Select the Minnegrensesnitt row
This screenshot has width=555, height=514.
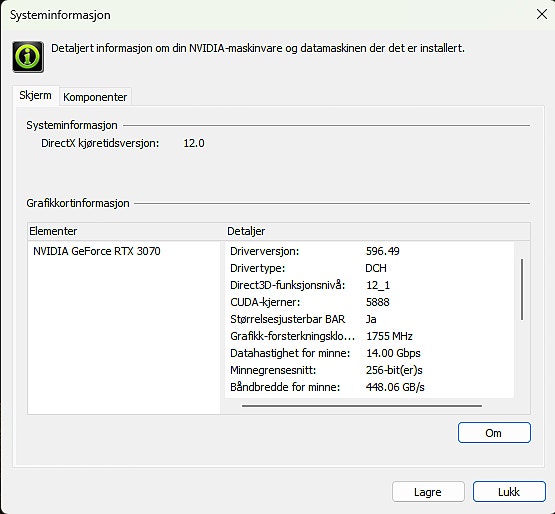pyautogui.click(x=369, y=370)
